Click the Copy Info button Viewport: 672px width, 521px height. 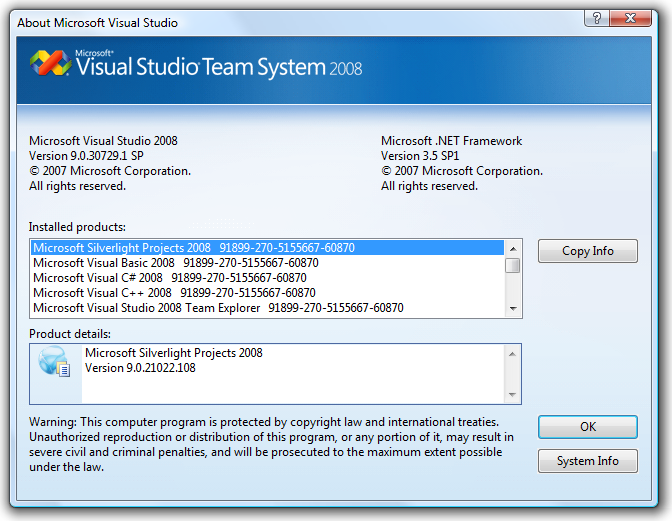[x=588, y=251]
